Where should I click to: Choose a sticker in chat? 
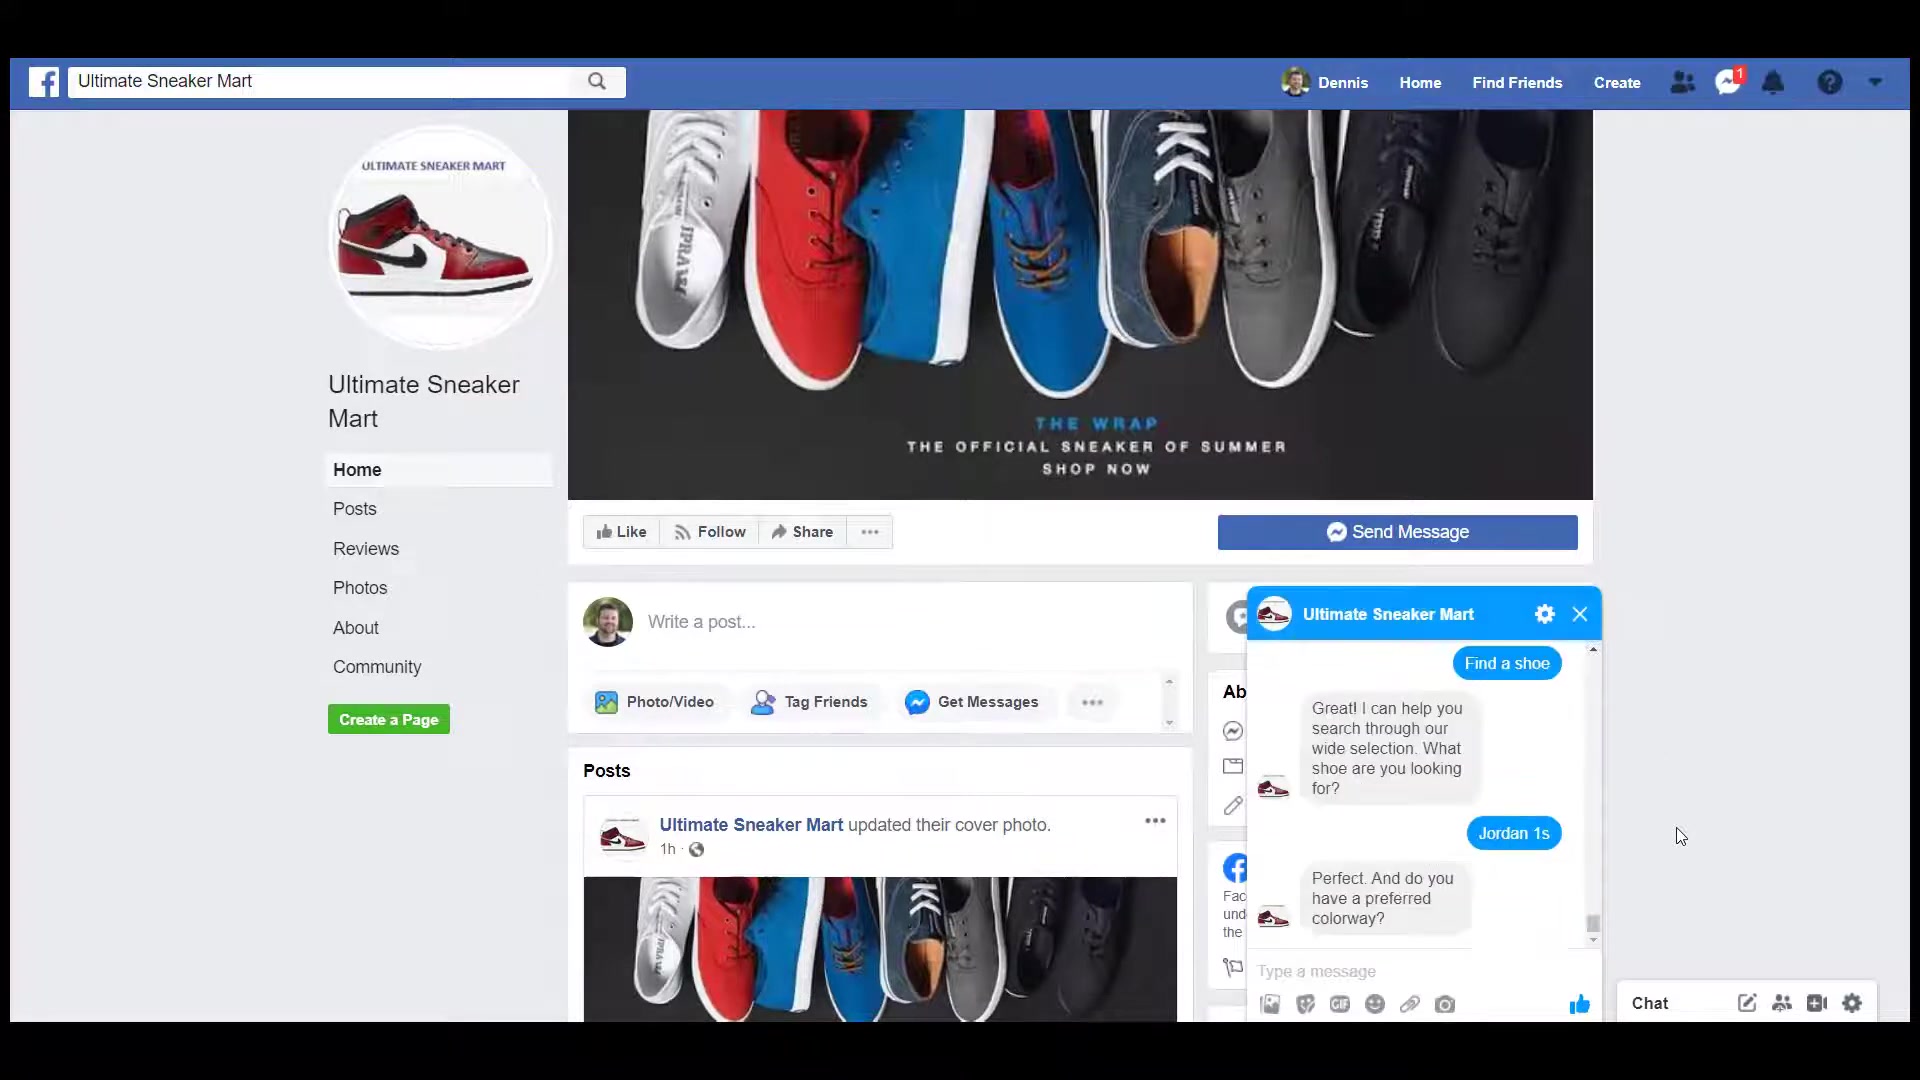[1305, 1004]
